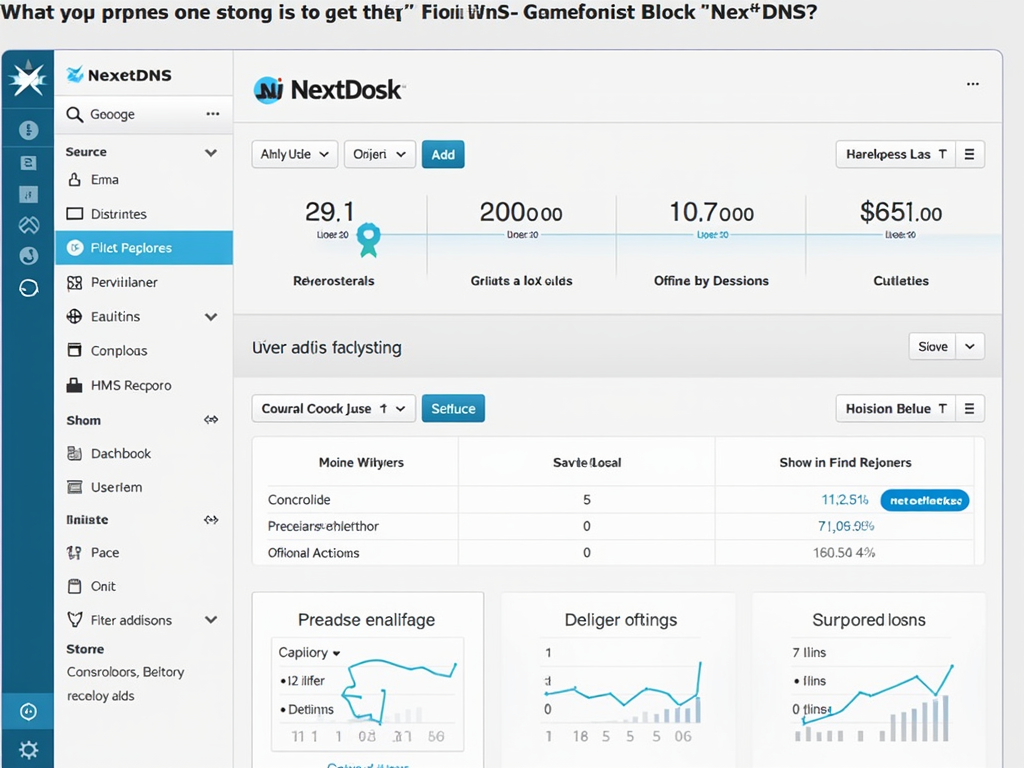The width and height of the screenshot is (1024, 768).
Task: Open Perviiilaner in the sidebar
Action: [x=144, y=283]
